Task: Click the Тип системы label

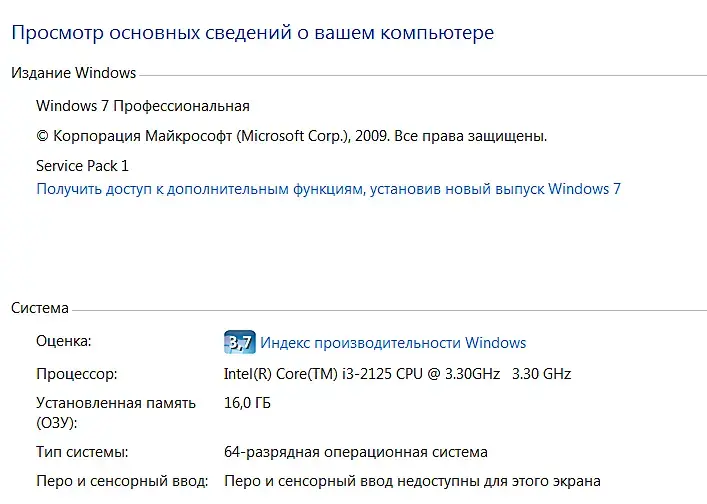Action: 82,452
